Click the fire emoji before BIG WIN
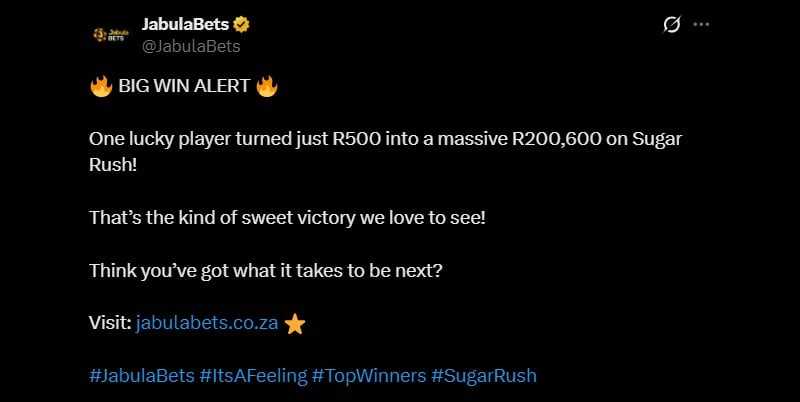This screenshot has width=800, height=402. coord(100,86)
